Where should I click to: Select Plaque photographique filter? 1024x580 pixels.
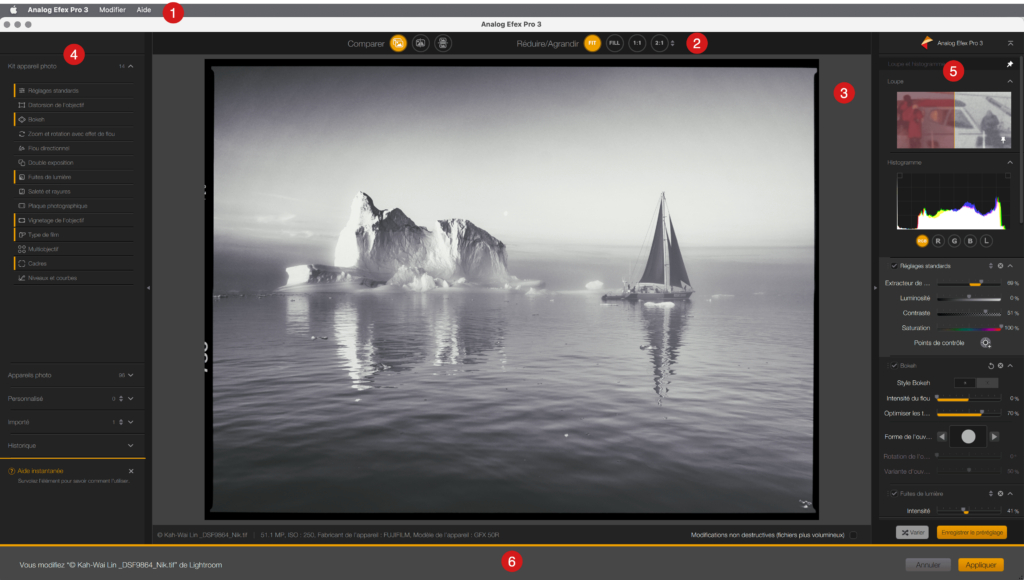click(74, 206)
